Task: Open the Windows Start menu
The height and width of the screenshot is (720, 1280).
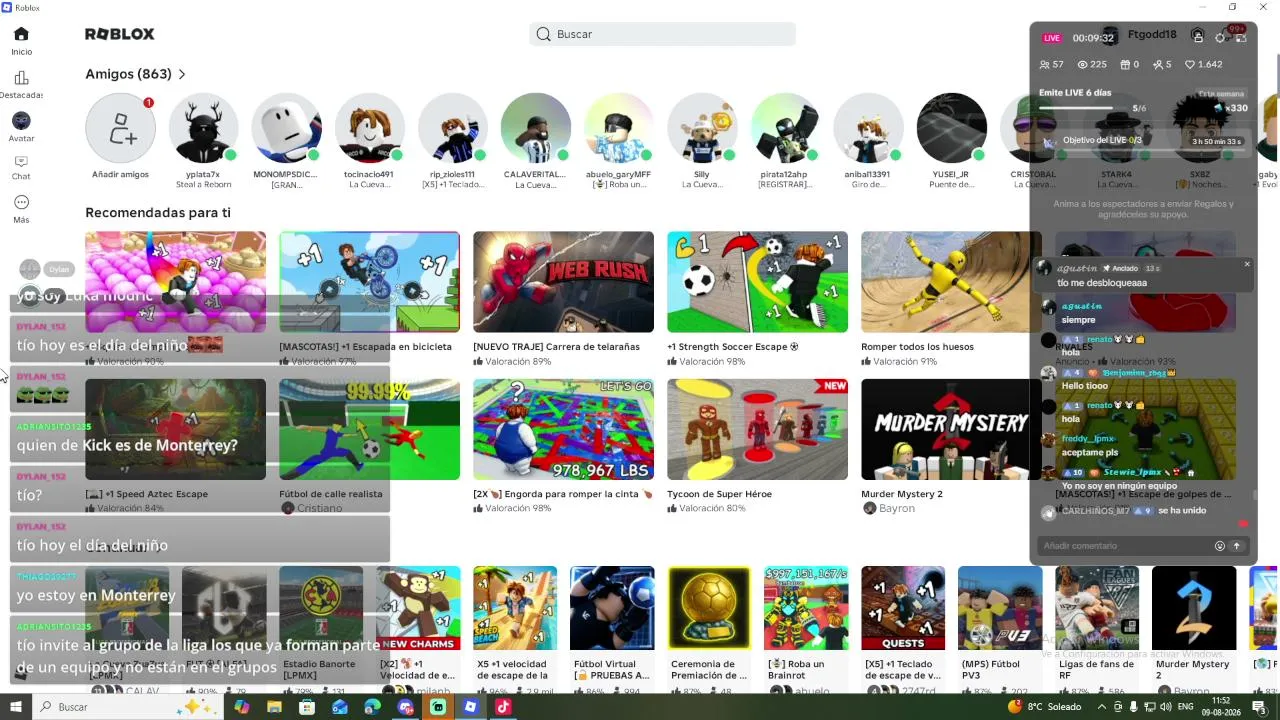Action: (x=15, y=707)
